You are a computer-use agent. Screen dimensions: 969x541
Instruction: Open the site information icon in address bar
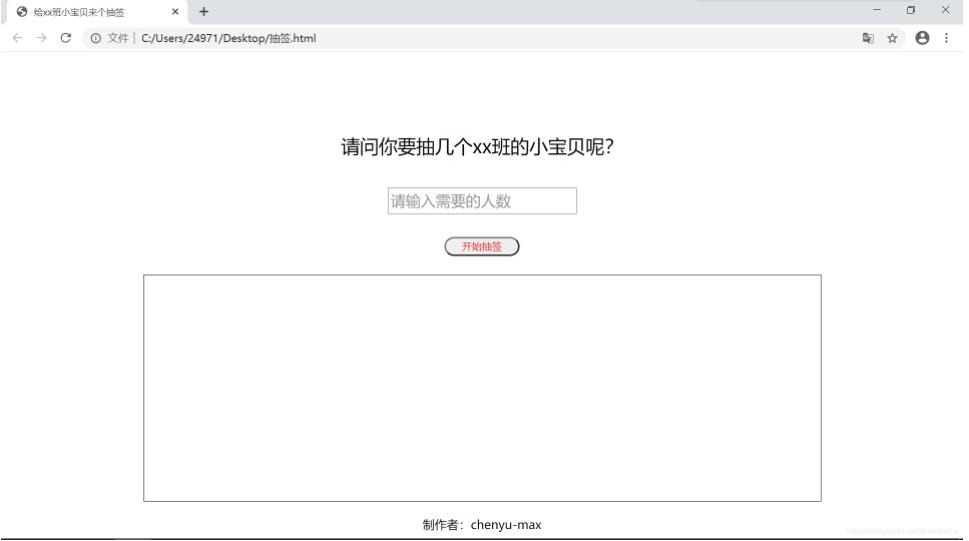tap(96, 38)
